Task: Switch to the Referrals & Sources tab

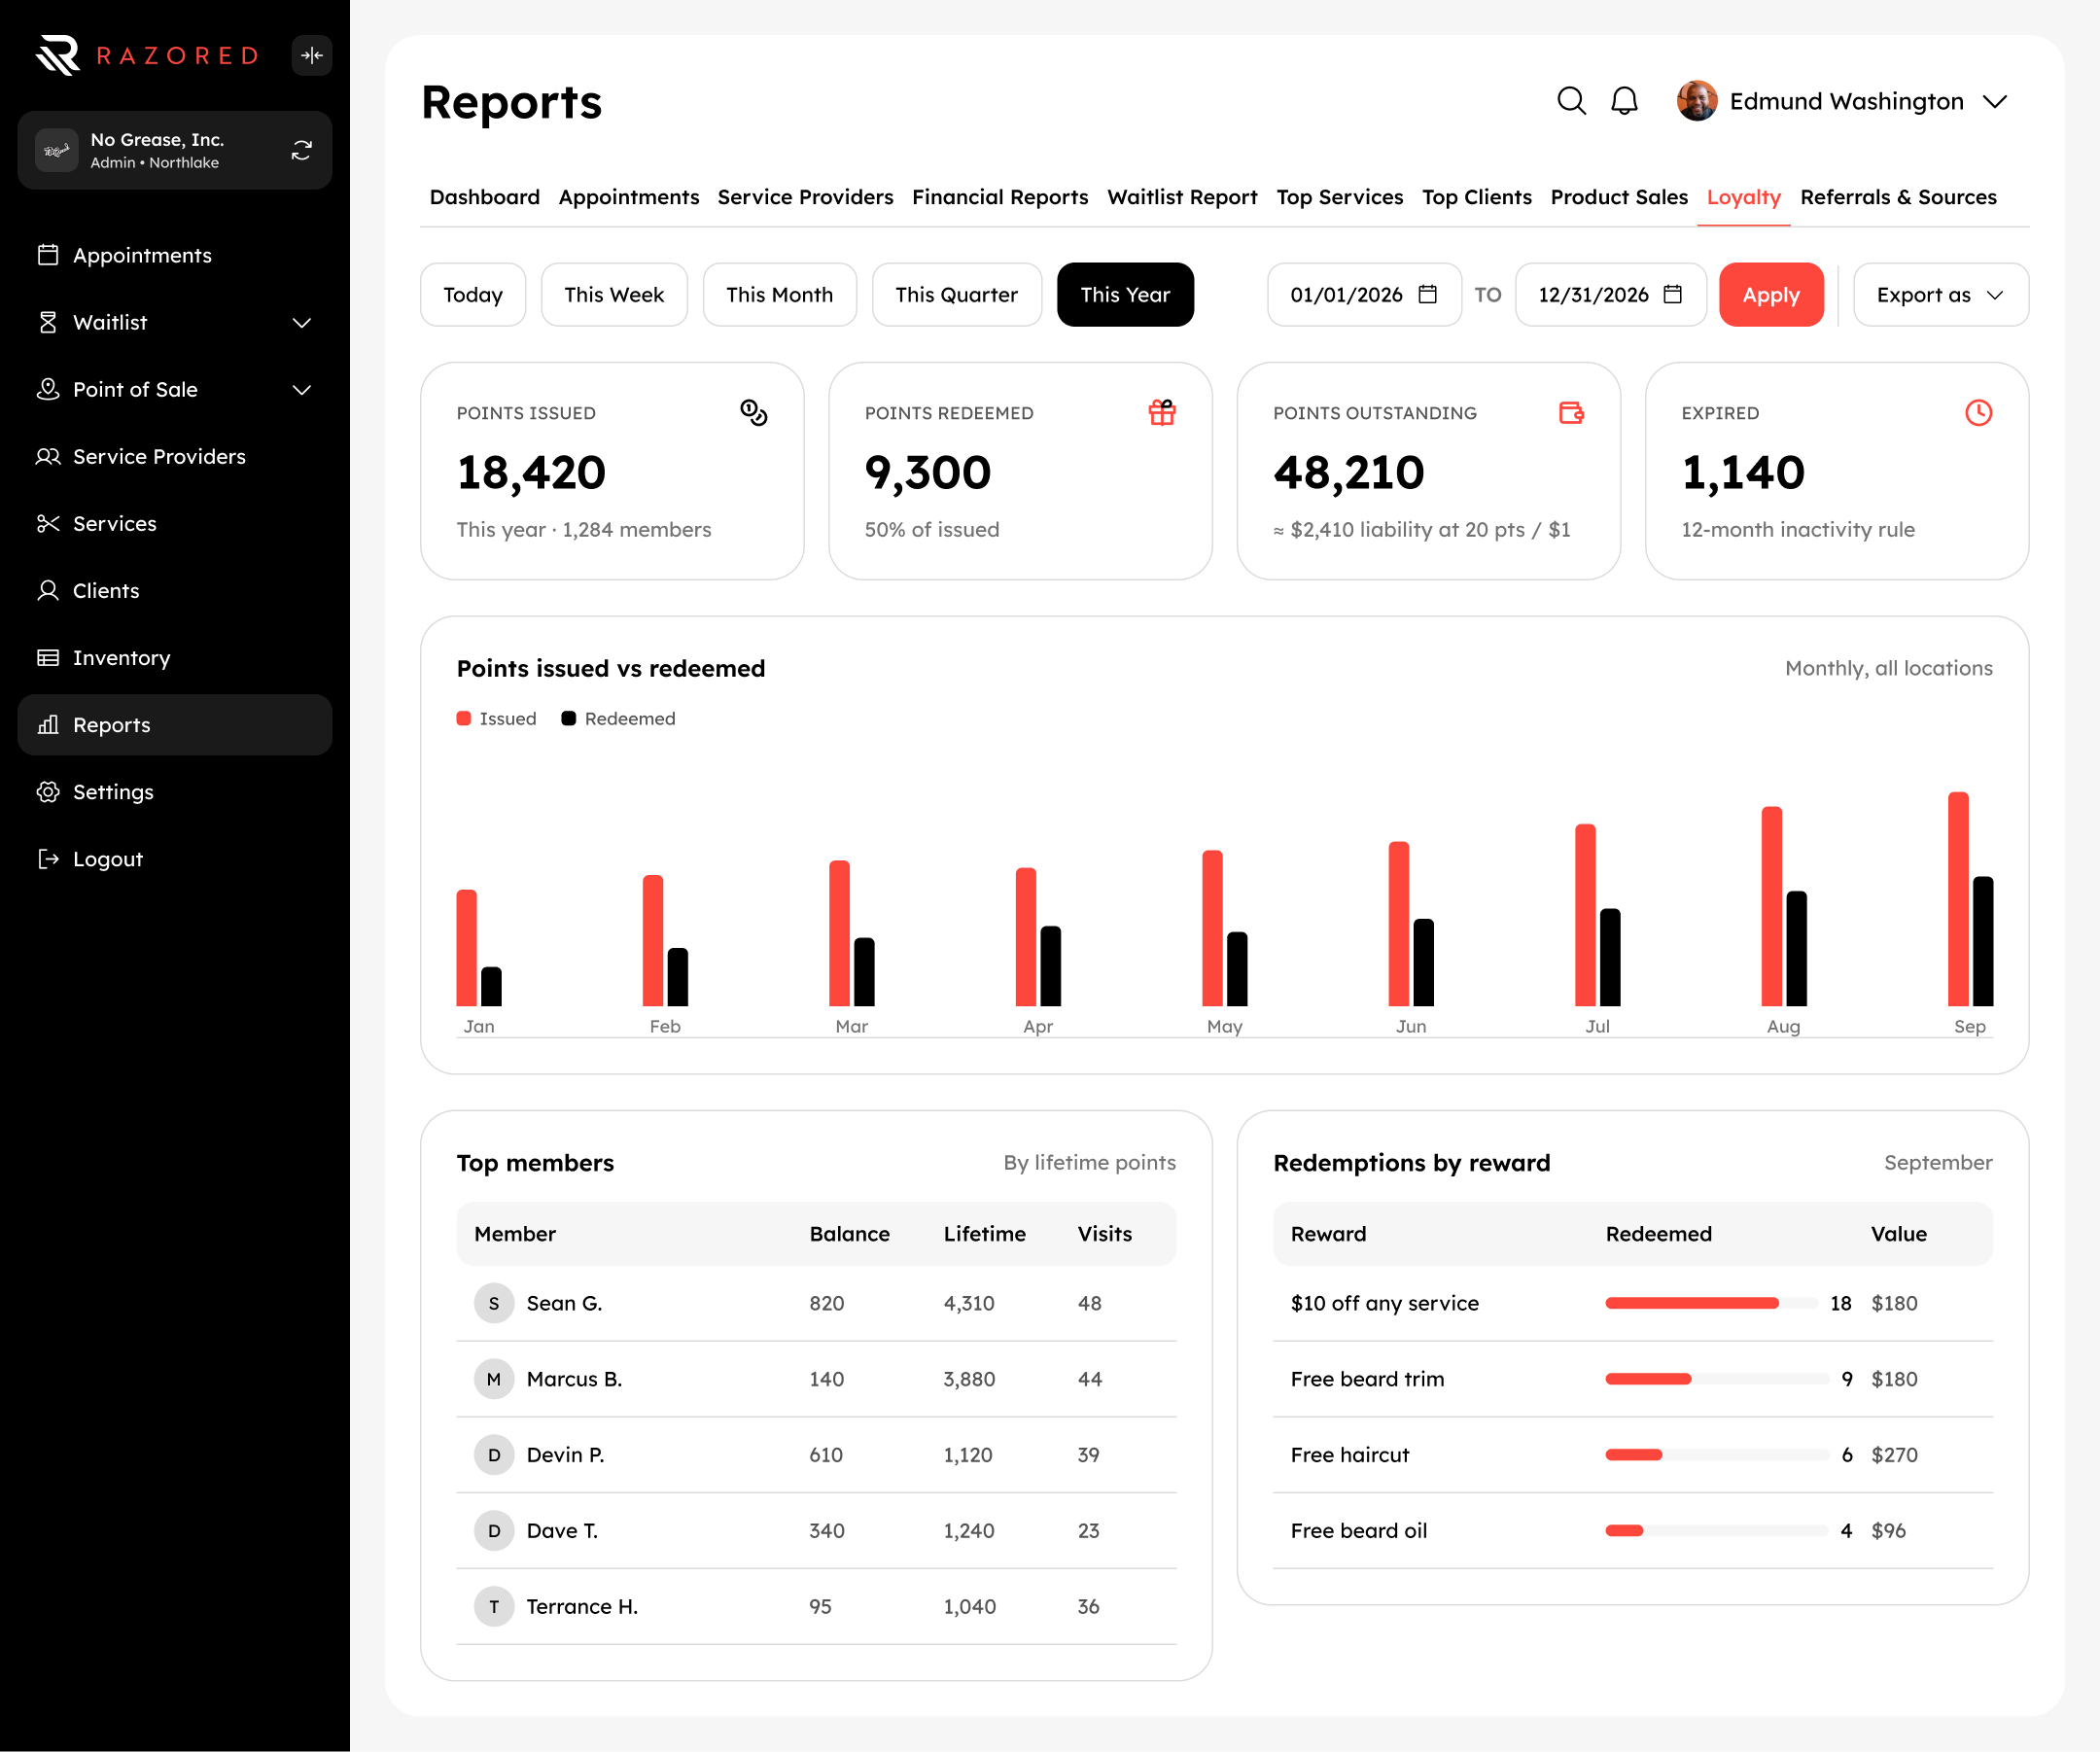Action: click(1897, 197)
